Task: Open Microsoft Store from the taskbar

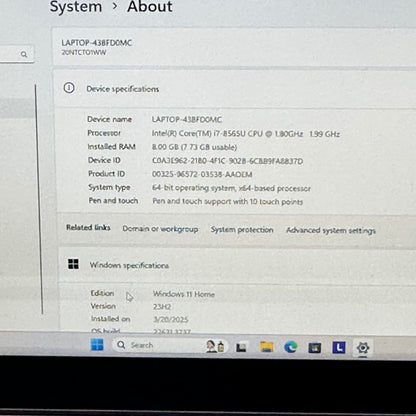Action: (315, 348)
